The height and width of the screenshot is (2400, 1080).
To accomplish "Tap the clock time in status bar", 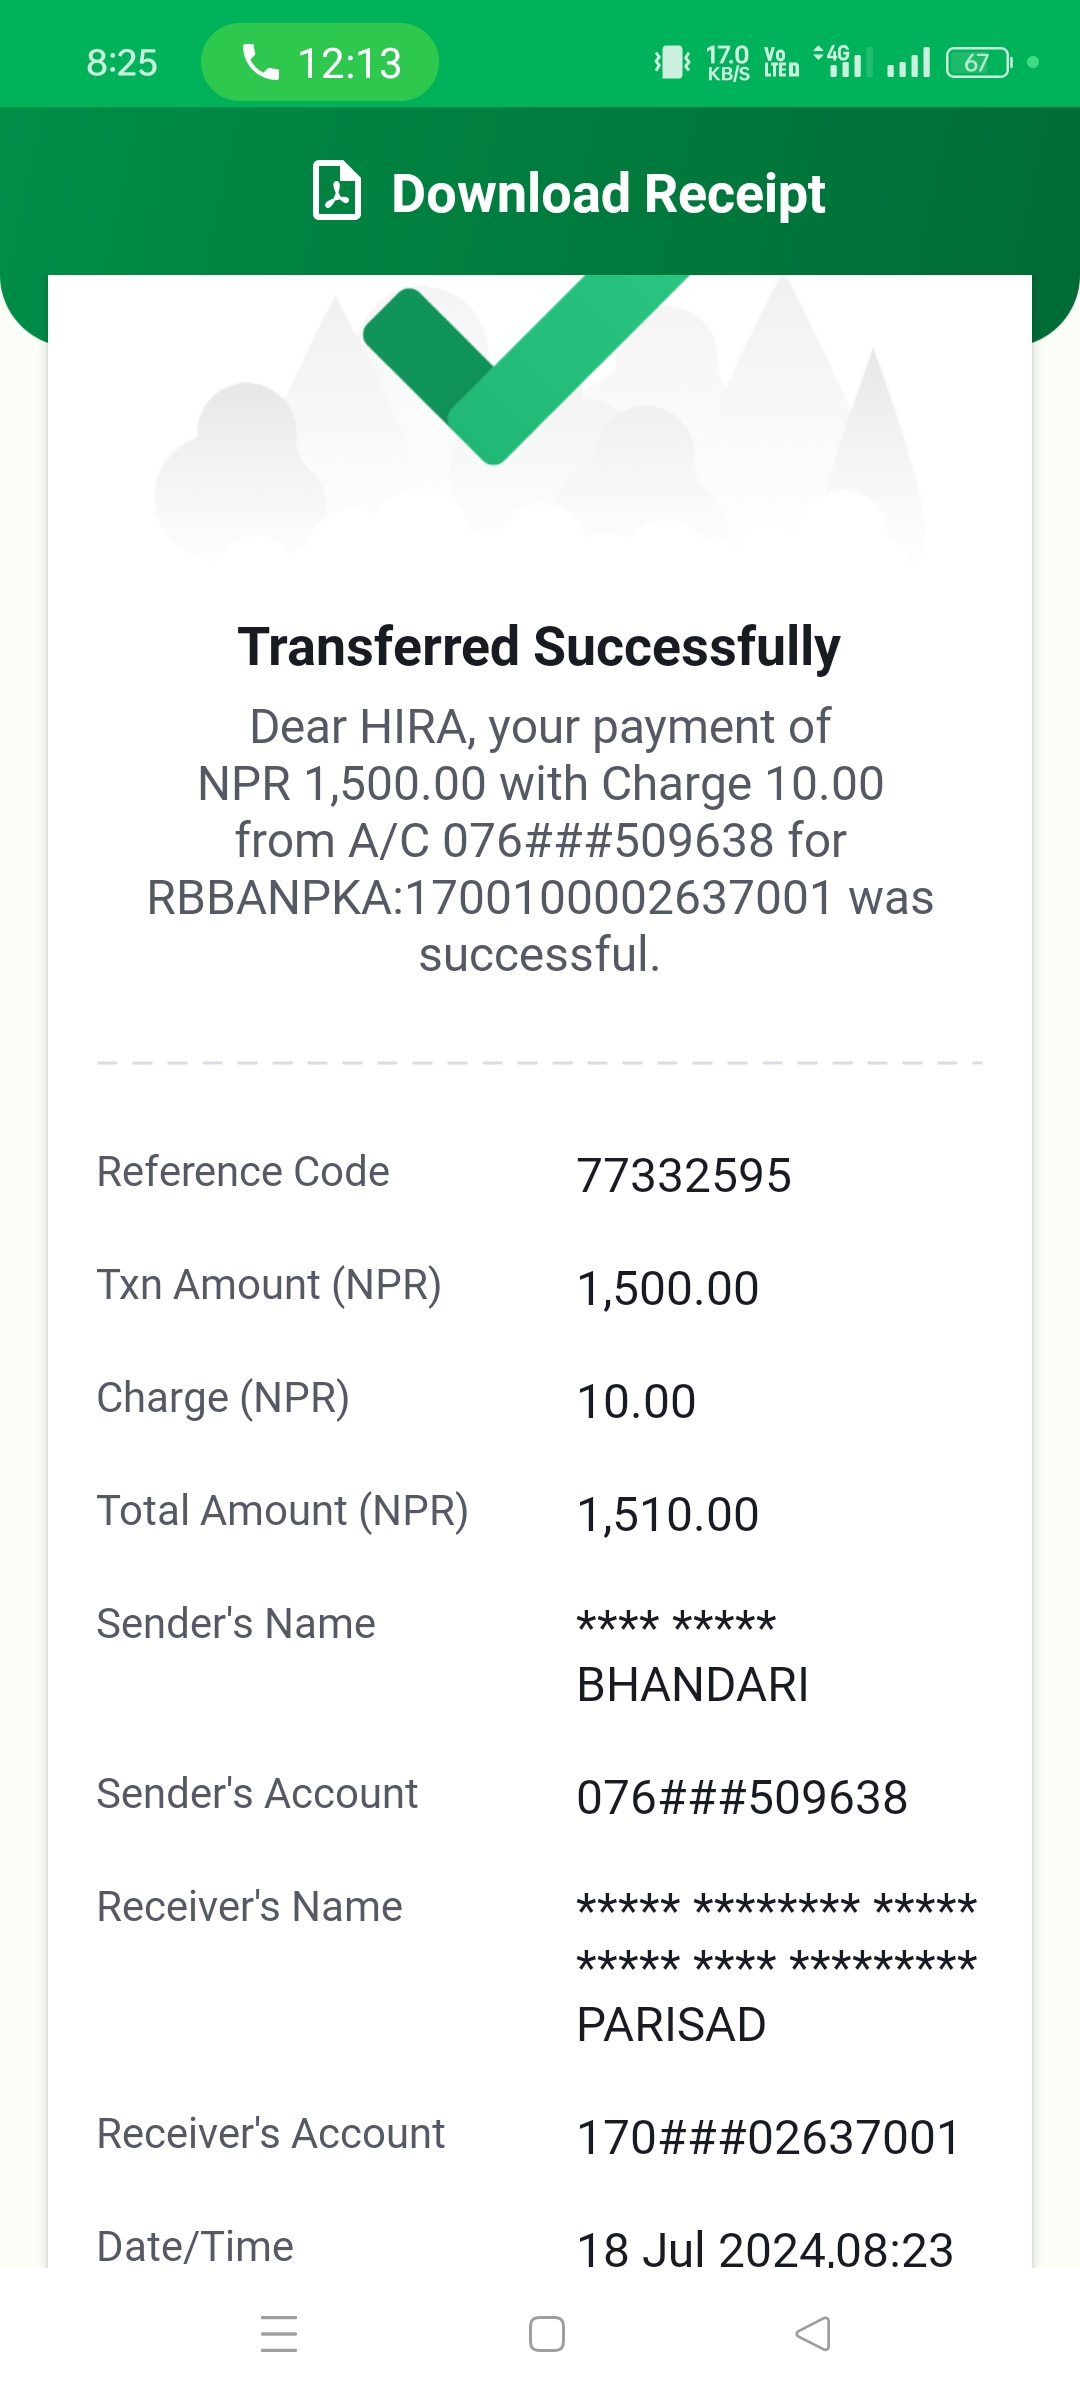I will tap(122, 62).
